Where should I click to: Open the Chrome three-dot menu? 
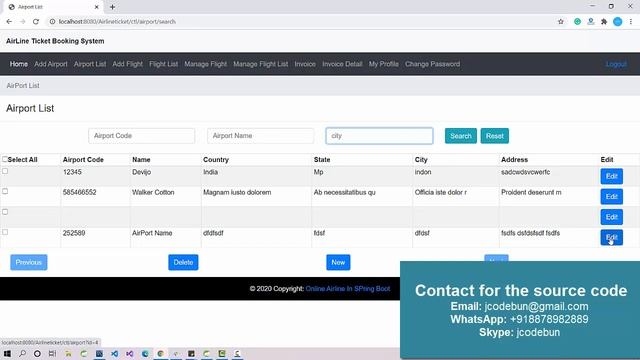pos(631,22)
